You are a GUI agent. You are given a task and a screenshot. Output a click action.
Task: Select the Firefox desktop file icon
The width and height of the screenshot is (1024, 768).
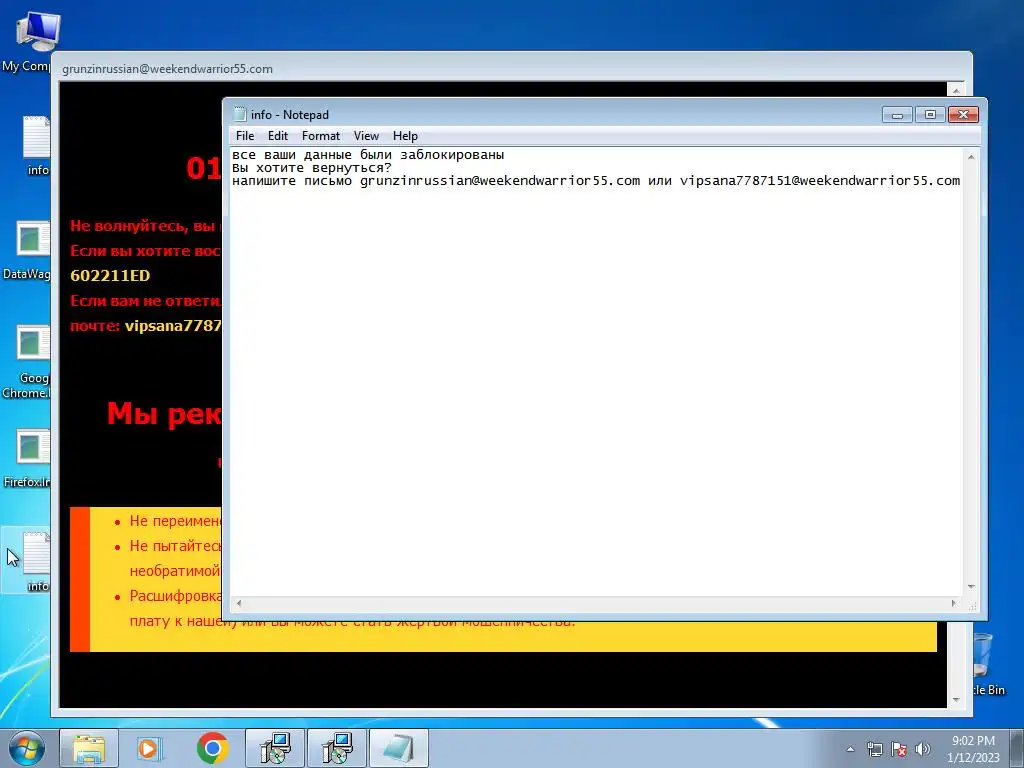(x=26, y=458)
